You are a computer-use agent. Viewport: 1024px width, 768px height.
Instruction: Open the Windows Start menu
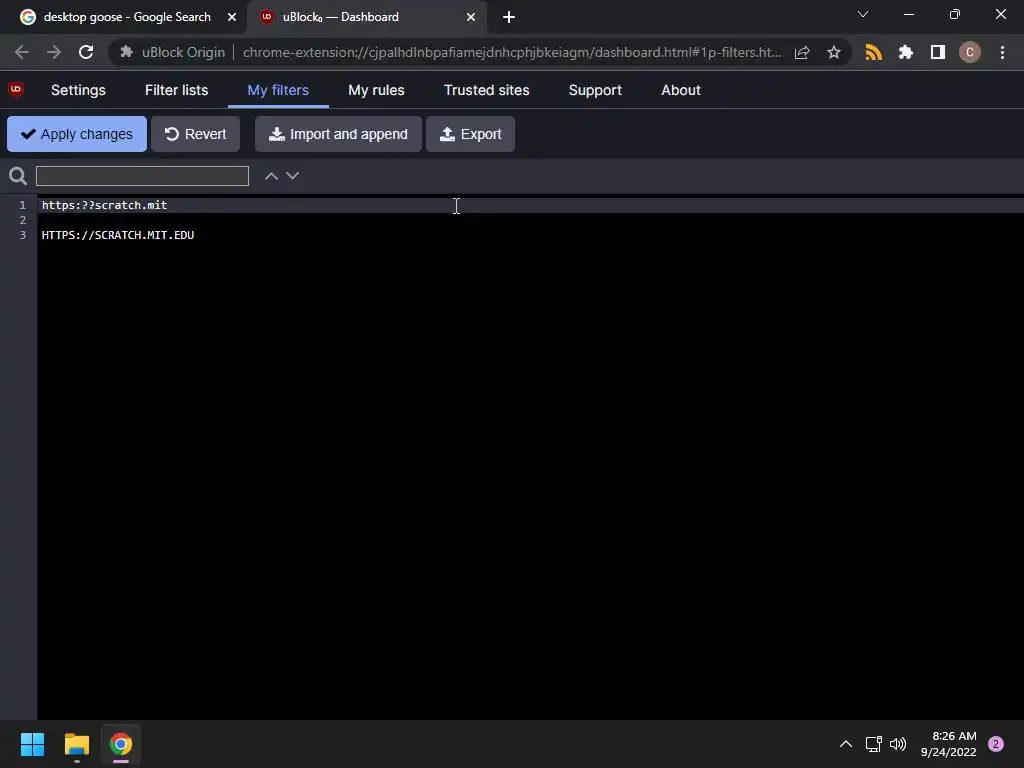(32, 744)
